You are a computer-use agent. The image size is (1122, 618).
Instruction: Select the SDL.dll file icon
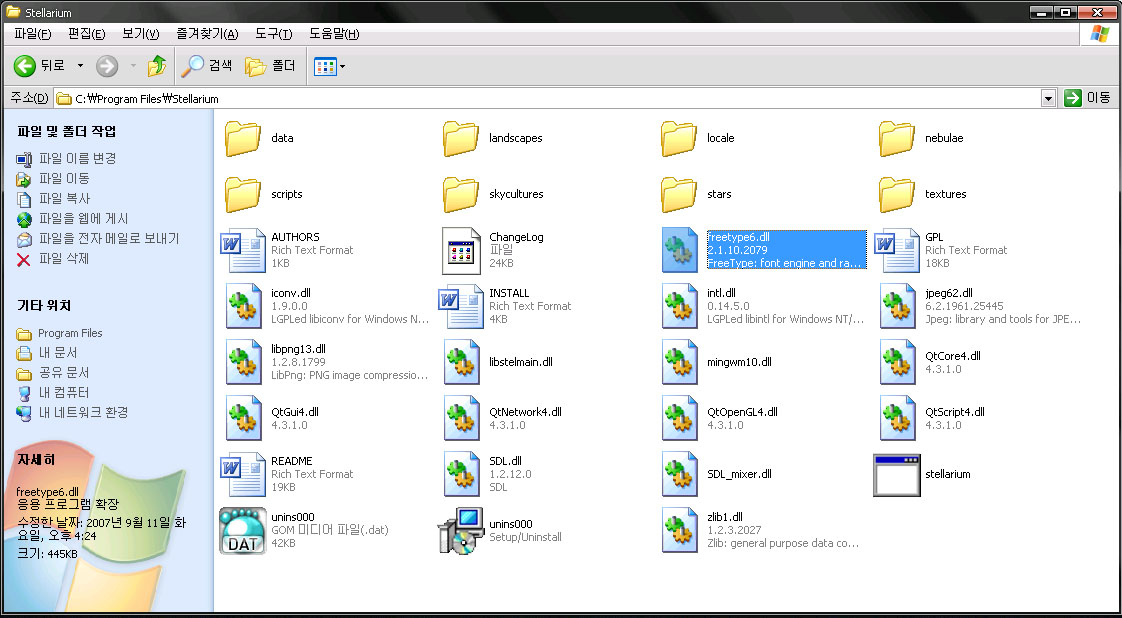point(461,474)
